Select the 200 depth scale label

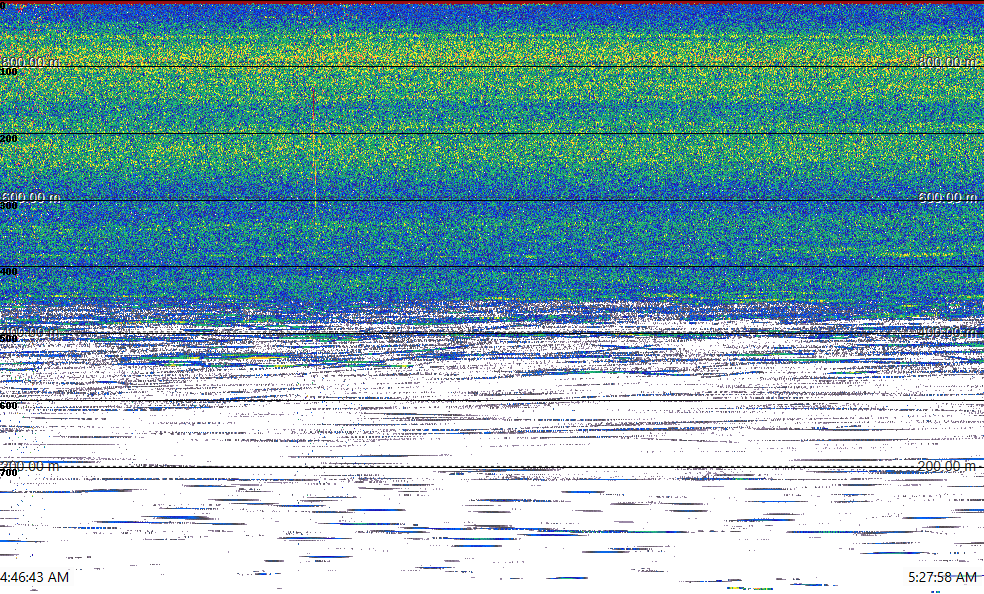tap(9, 139)
